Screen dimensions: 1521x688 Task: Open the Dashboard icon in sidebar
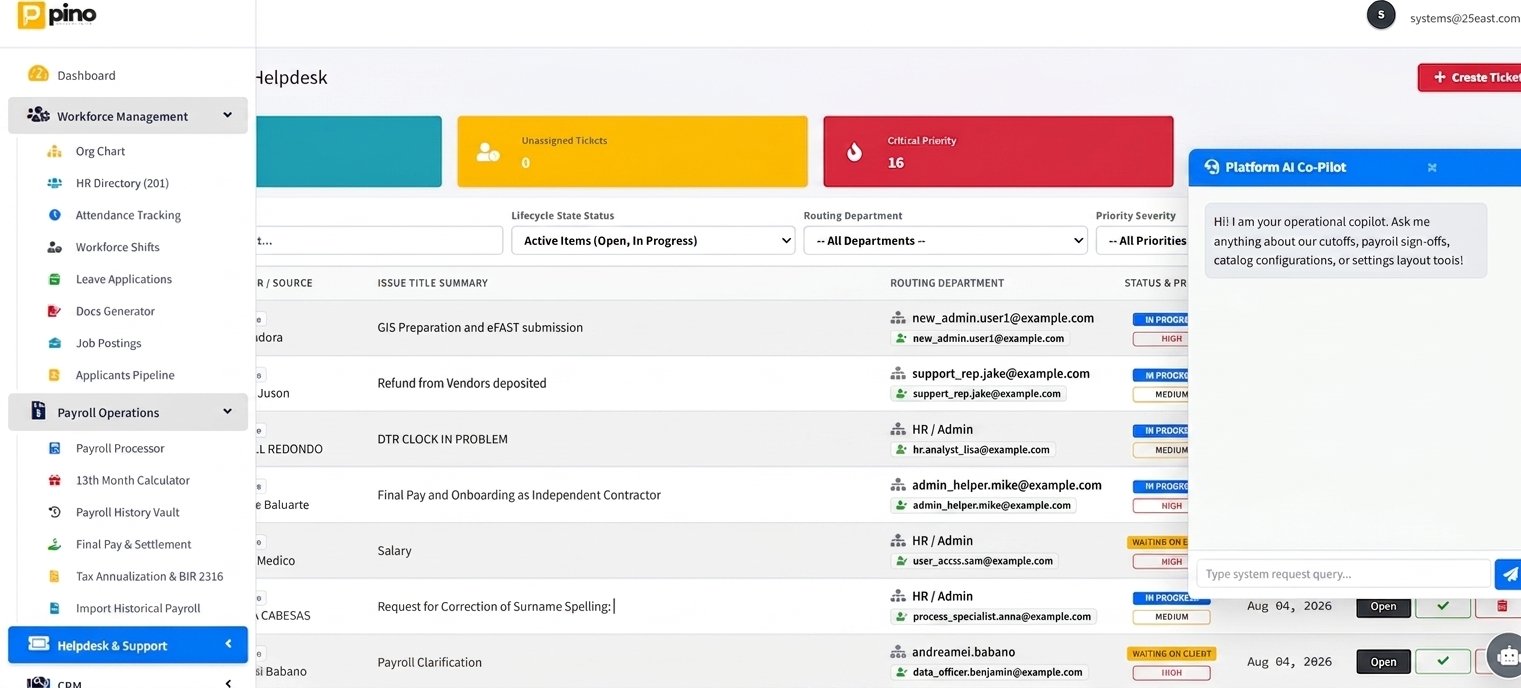[38, 74]
